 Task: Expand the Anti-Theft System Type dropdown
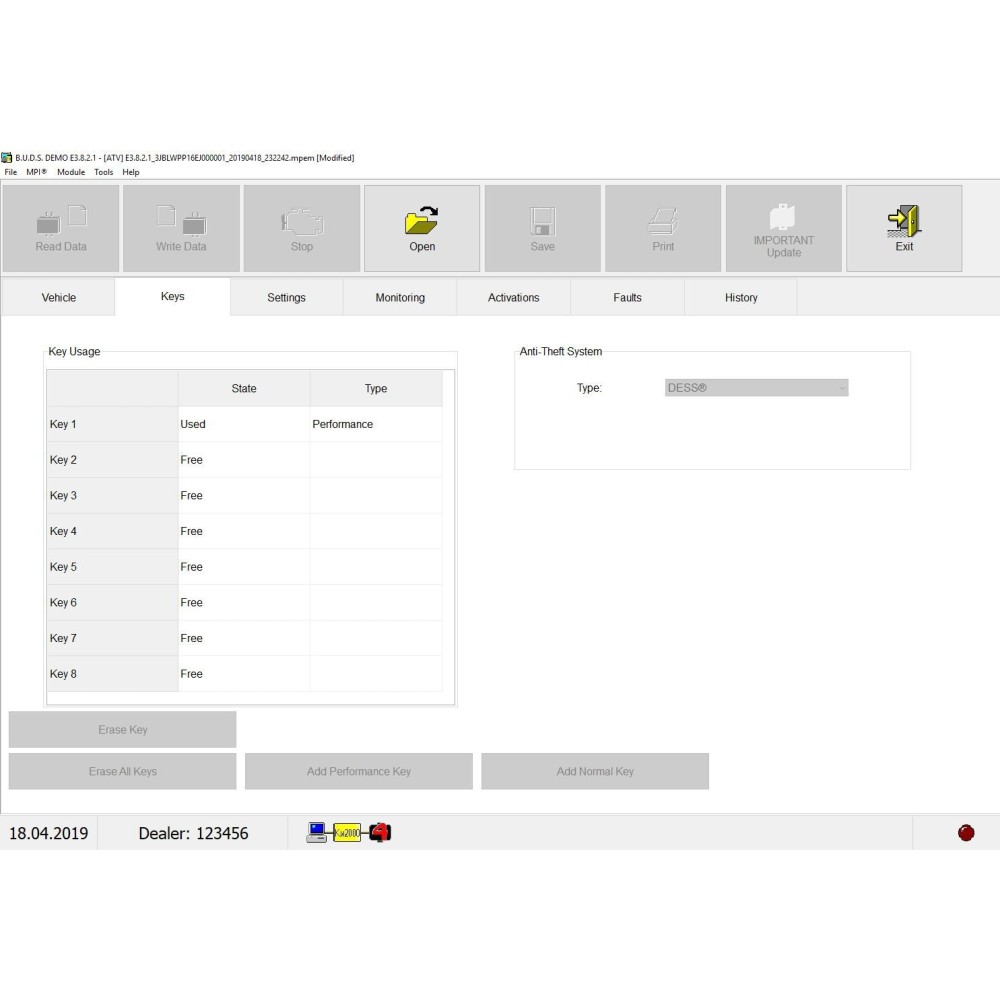tap(841, 388)
